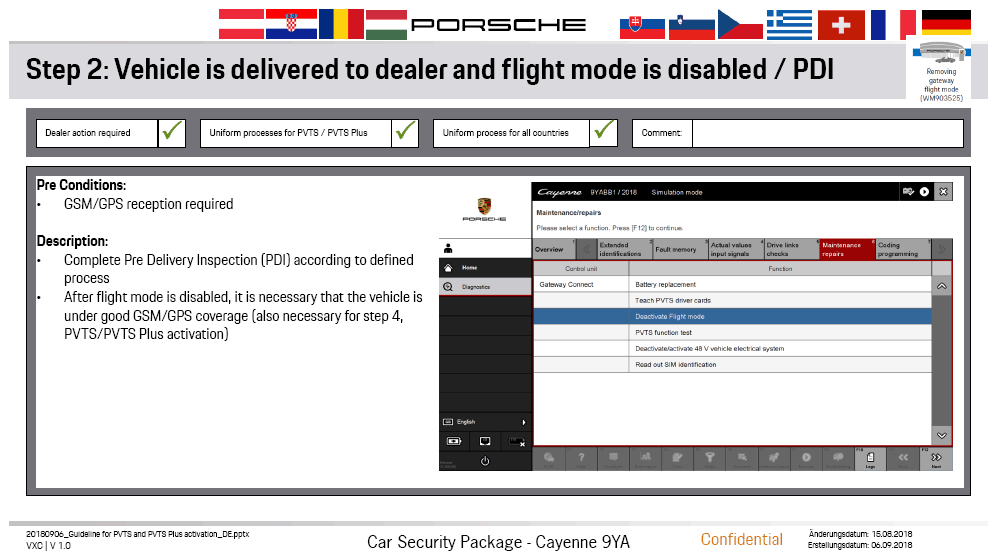Select Deactivate Flight mode row

(732, 317)
